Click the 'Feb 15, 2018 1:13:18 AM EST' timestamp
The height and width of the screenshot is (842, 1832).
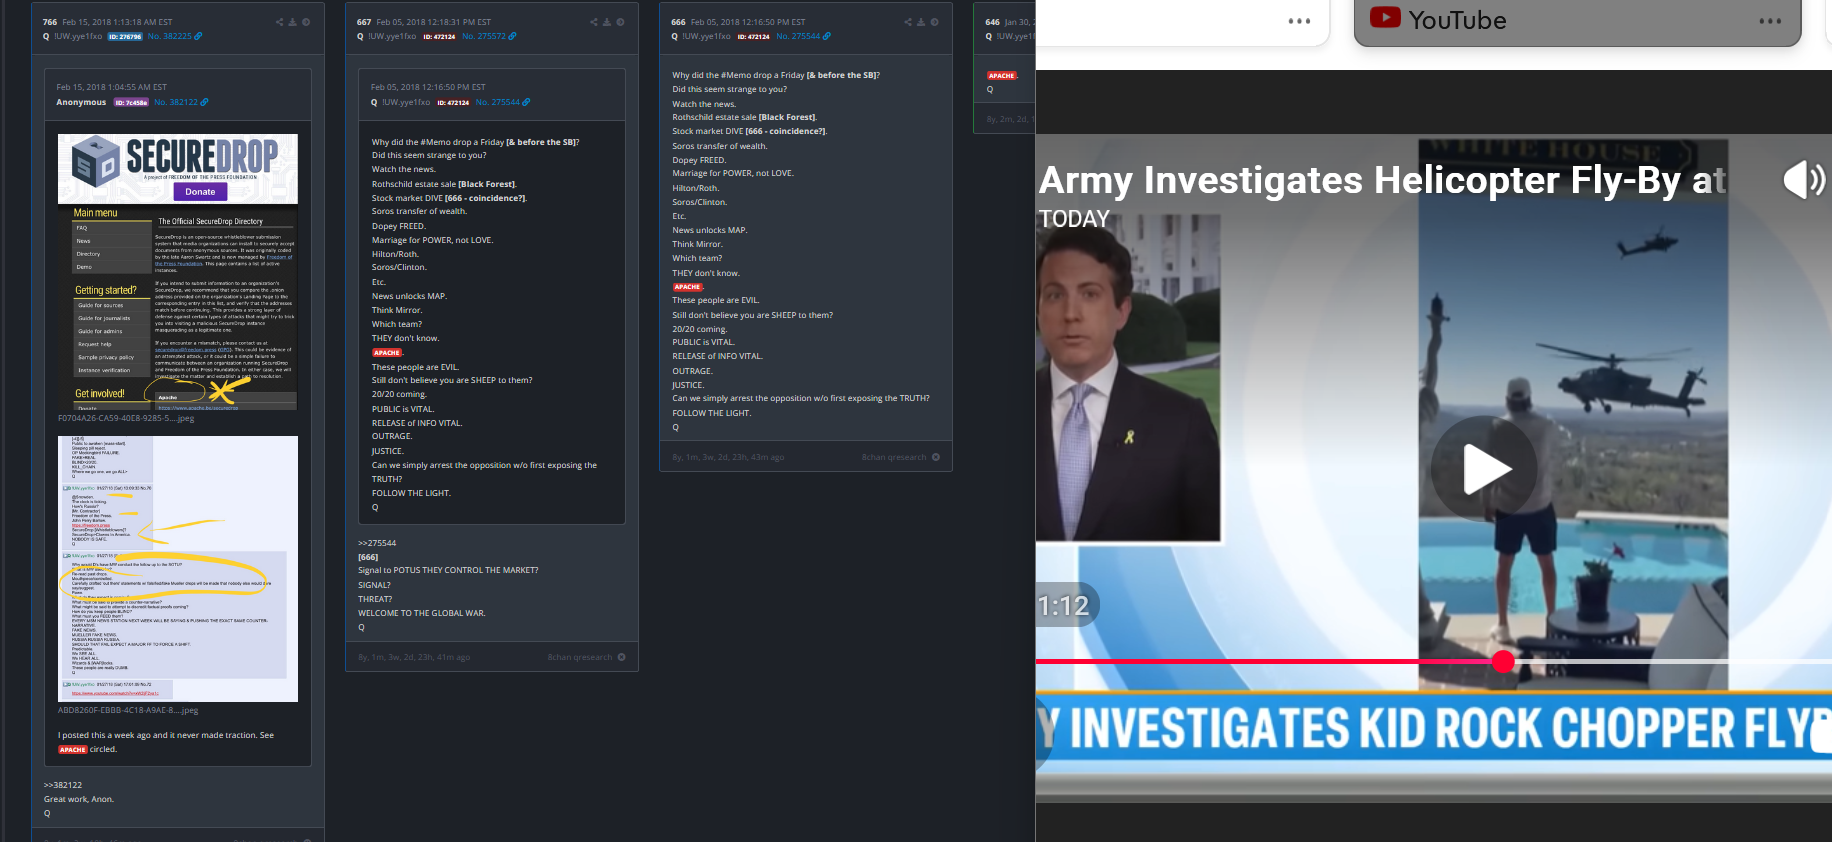(117, 22)
